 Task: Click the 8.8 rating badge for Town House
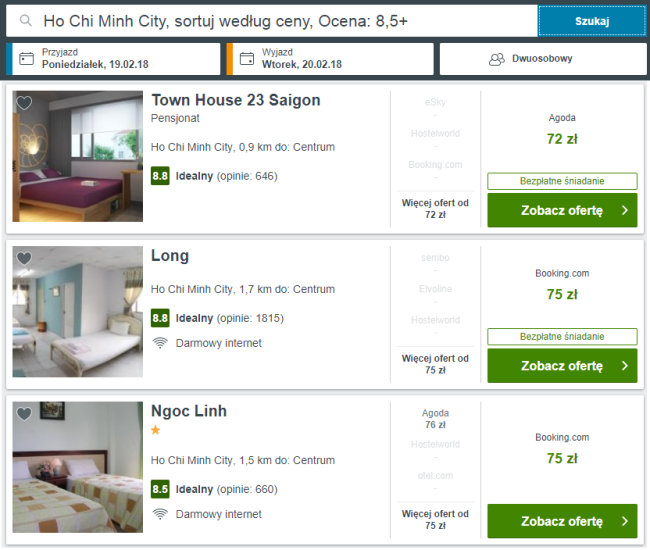160,176
